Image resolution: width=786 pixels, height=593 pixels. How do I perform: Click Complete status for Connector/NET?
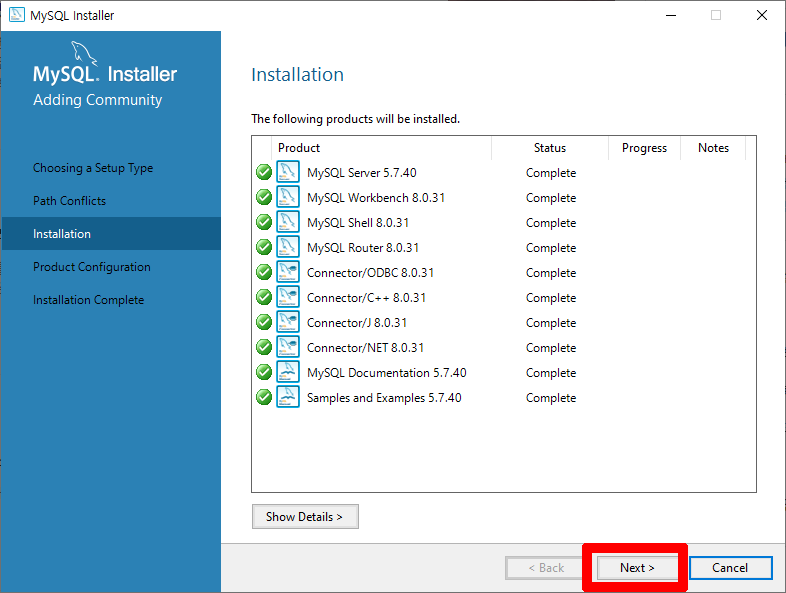(551, 349)
